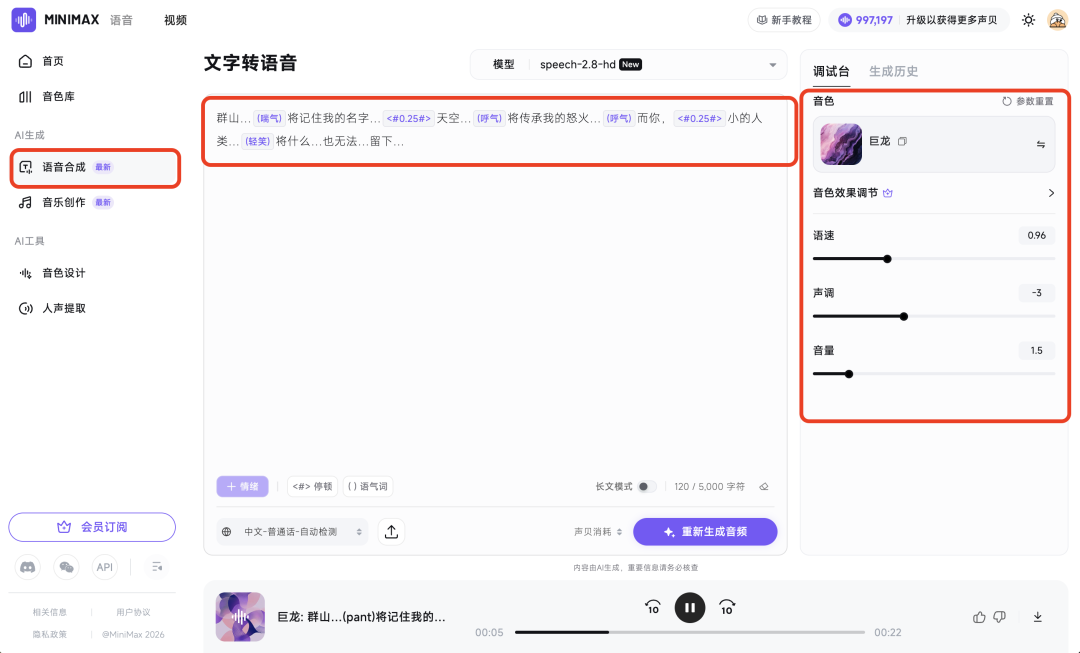Click 重新生成音频 to regenerate audio
The height and width of the screenshot is (653, 1080).
(x=705, y=531)
